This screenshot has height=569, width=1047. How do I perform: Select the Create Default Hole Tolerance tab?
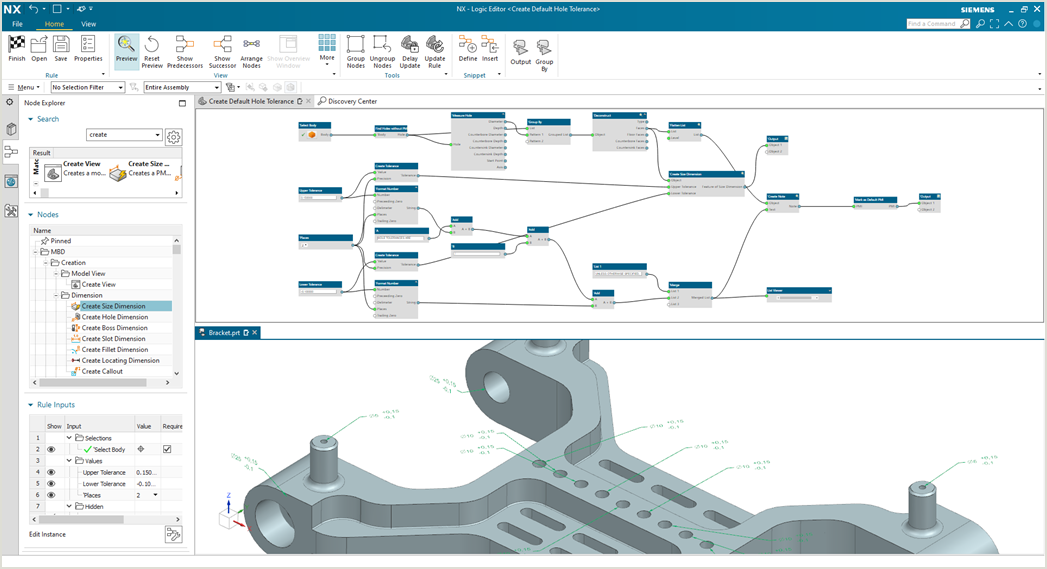[x=251, y=102]
